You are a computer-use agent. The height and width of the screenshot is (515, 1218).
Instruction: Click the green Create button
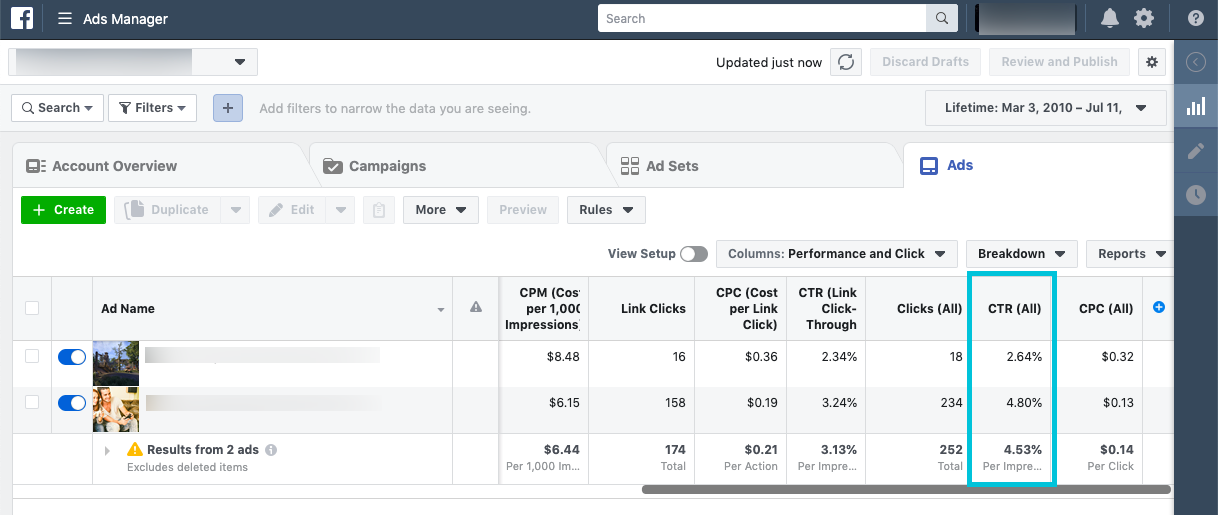click(63, 210)
